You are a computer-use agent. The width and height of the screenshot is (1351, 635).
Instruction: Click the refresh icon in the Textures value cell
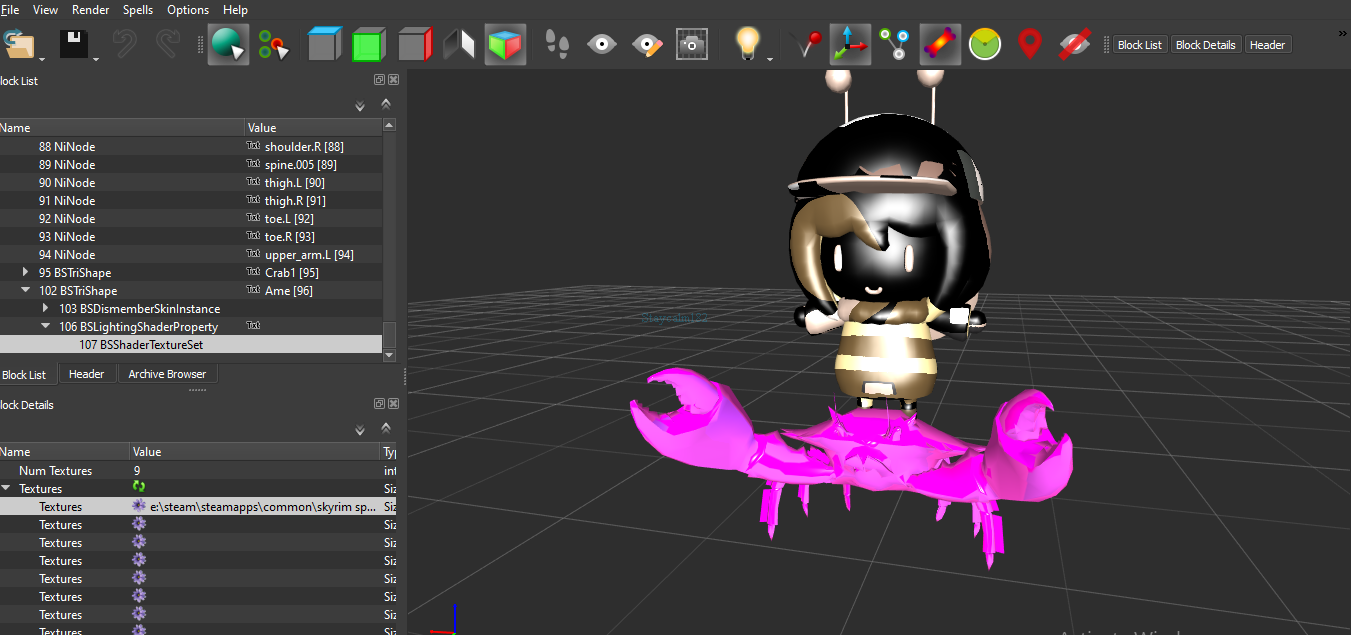tap(139, 487)
